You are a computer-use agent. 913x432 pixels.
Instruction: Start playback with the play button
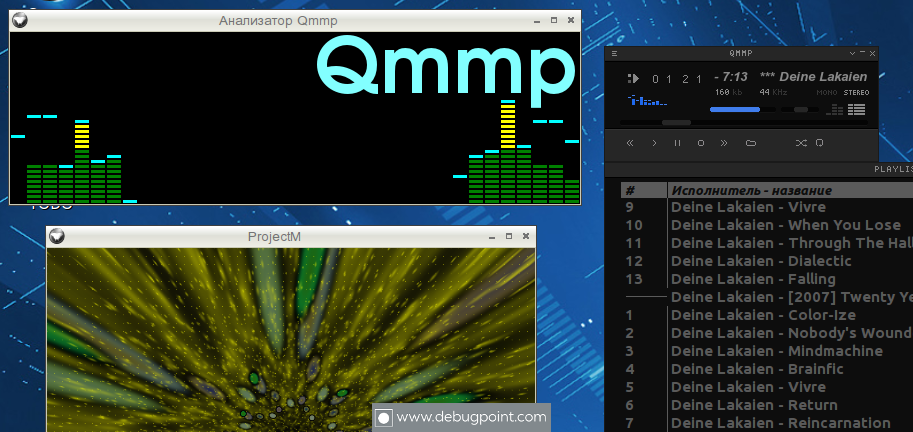pyautogui.click(x=654, y=143)
